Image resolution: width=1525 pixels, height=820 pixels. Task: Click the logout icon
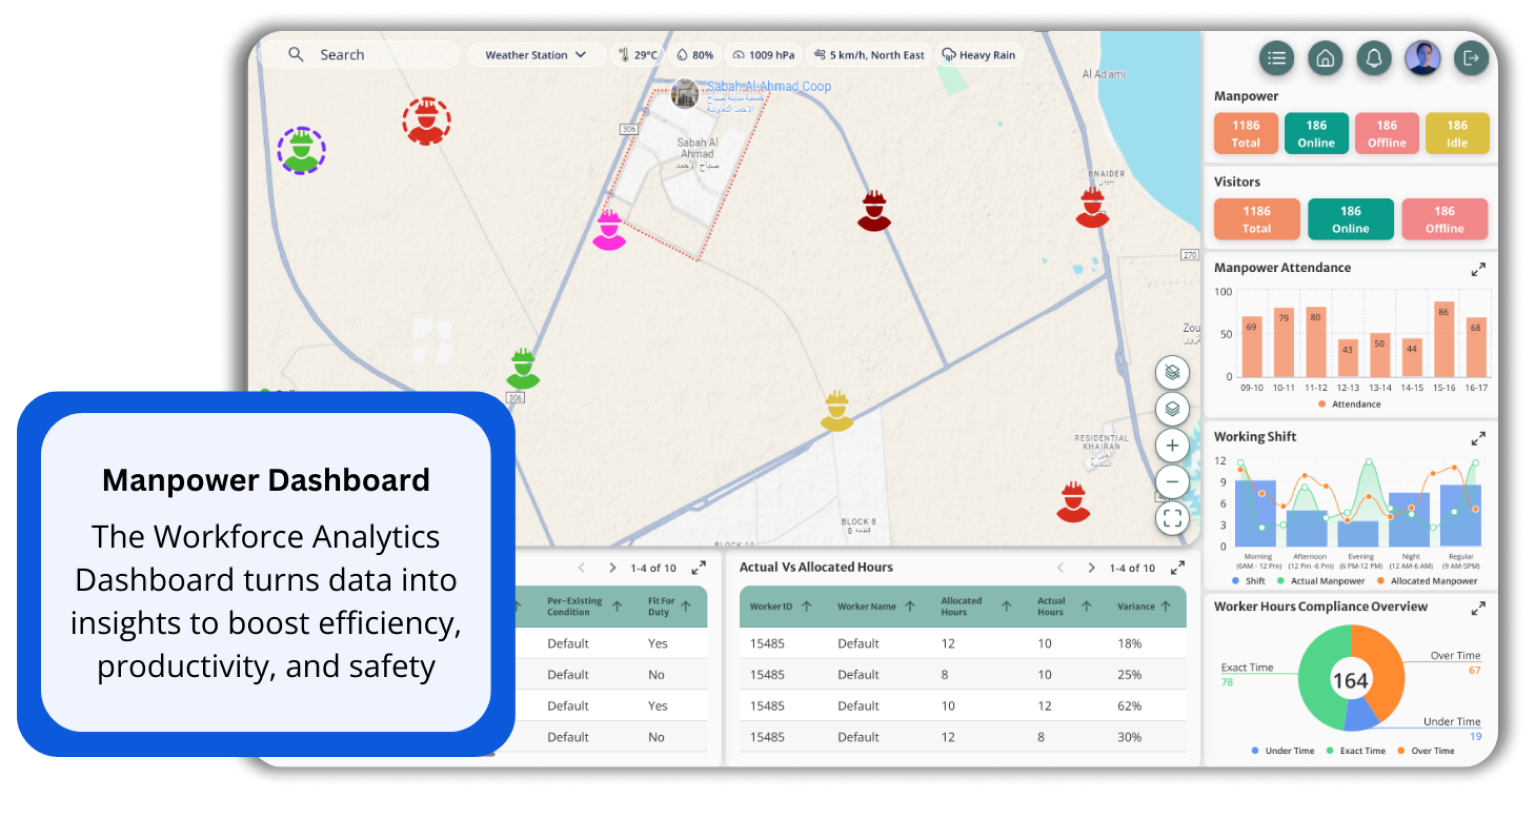click(1471, 58)
